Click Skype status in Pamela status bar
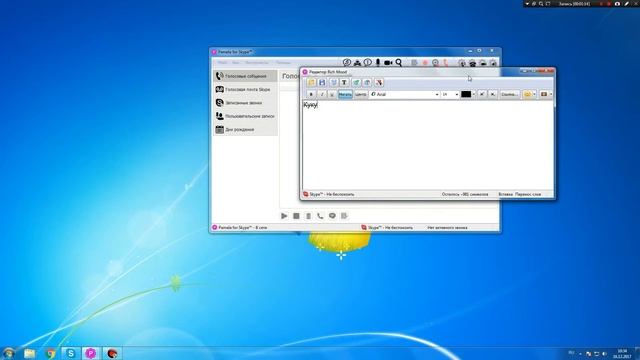The height and width of the screenshot is (360, 640). pos(387,227)
